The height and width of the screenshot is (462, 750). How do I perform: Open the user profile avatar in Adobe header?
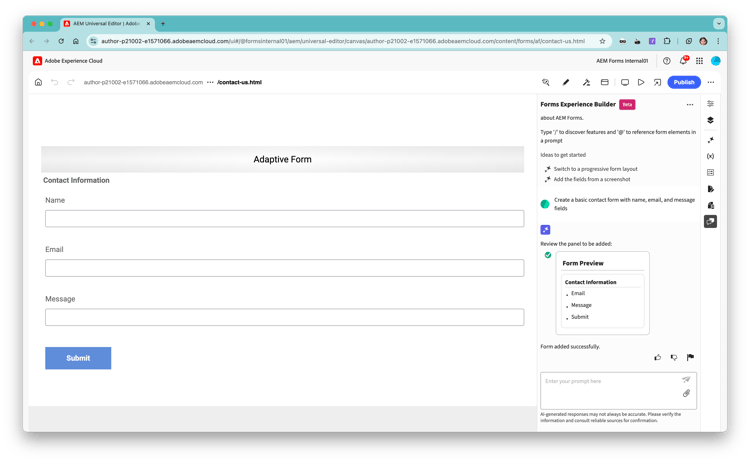tap(716, 61)
